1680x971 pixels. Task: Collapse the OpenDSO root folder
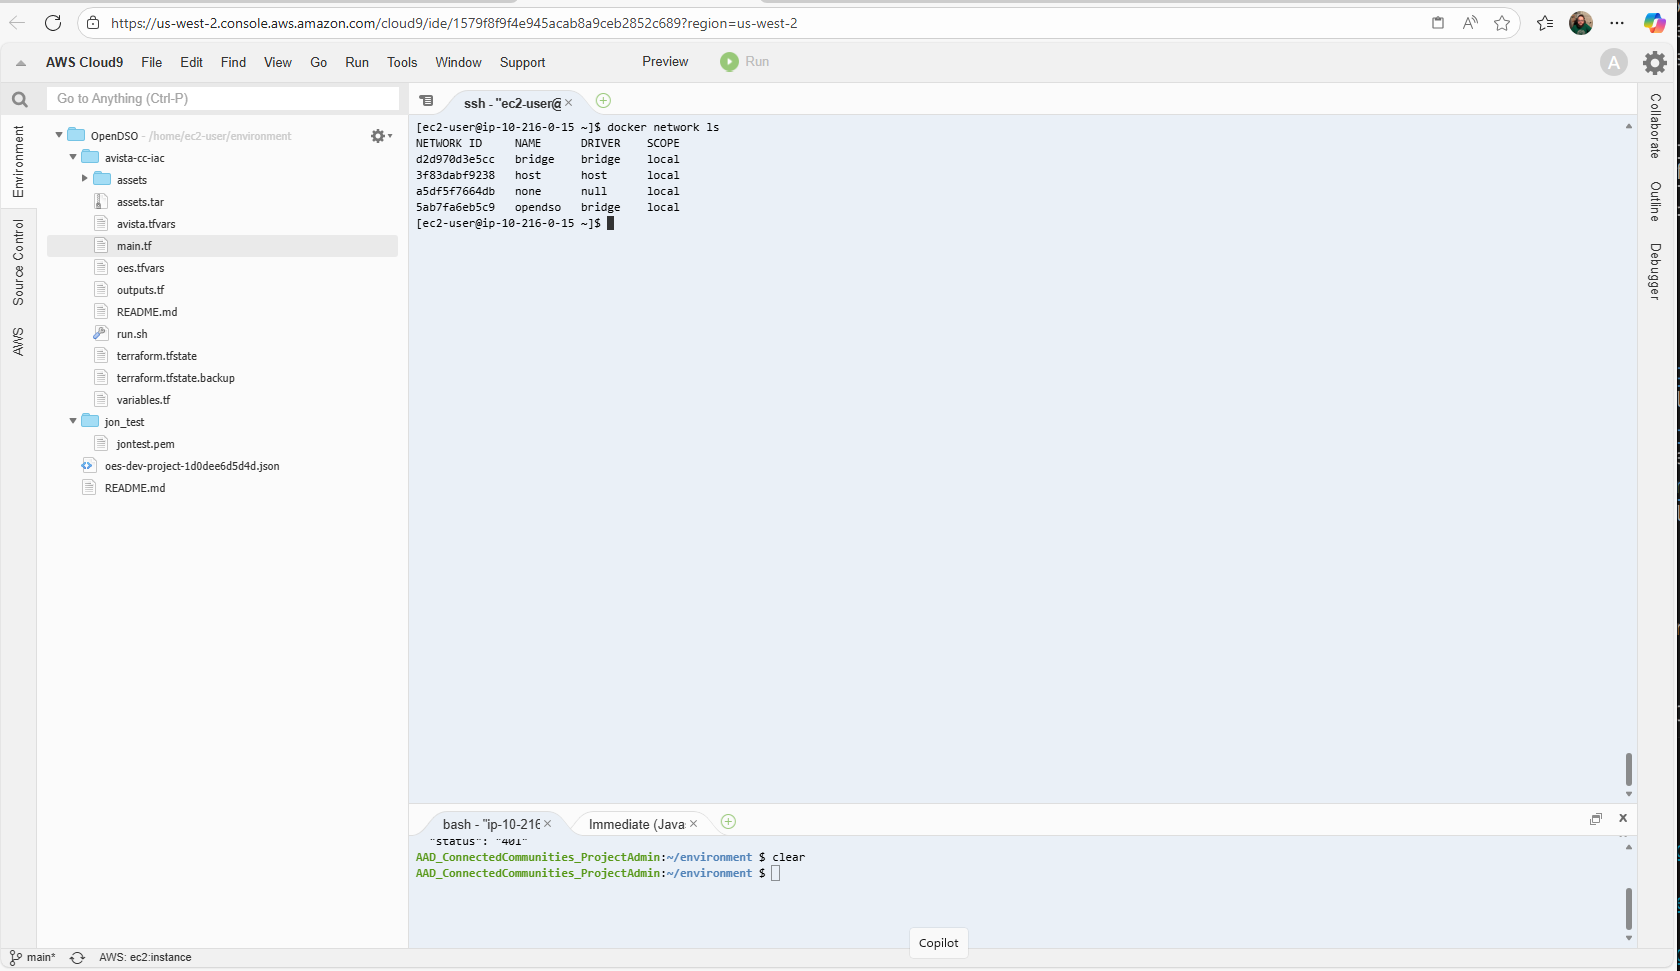click(59, 135)
